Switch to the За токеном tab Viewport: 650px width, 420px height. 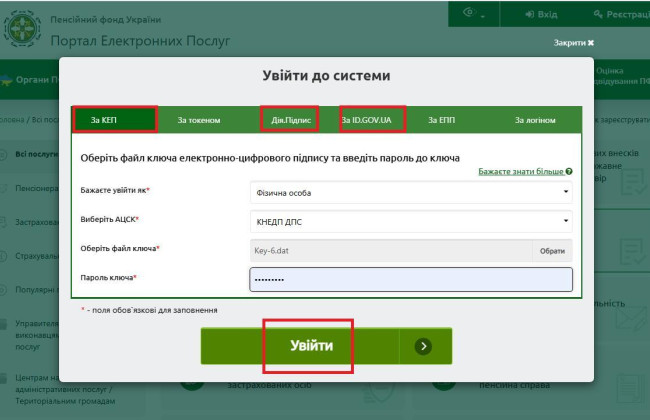click(x=199, y=120)
